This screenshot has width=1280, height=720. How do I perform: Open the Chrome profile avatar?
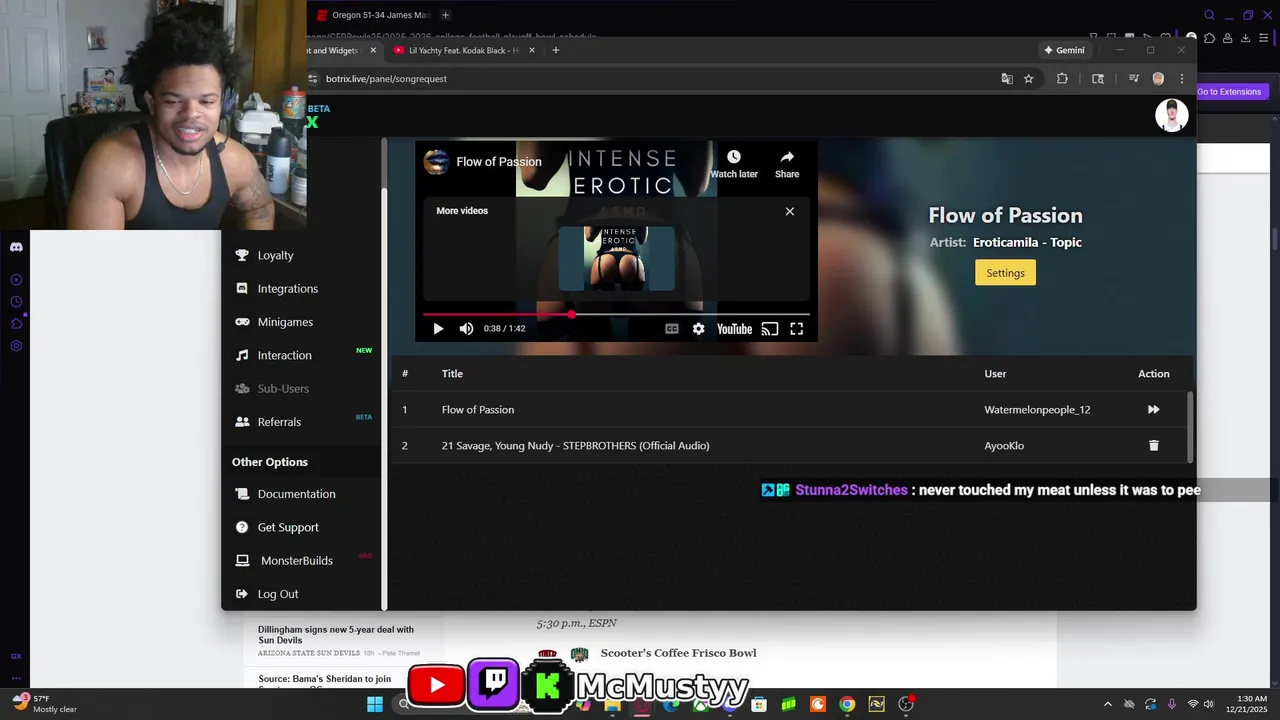tap(1158, 79)
